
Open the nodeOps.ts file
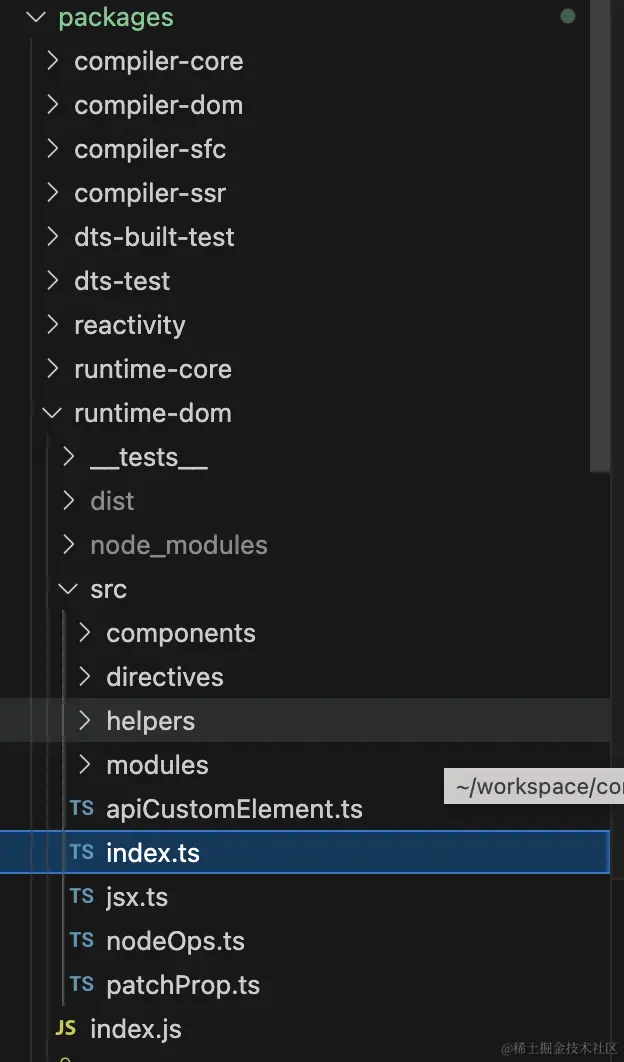pyautogui.click(x=175, y=941)
